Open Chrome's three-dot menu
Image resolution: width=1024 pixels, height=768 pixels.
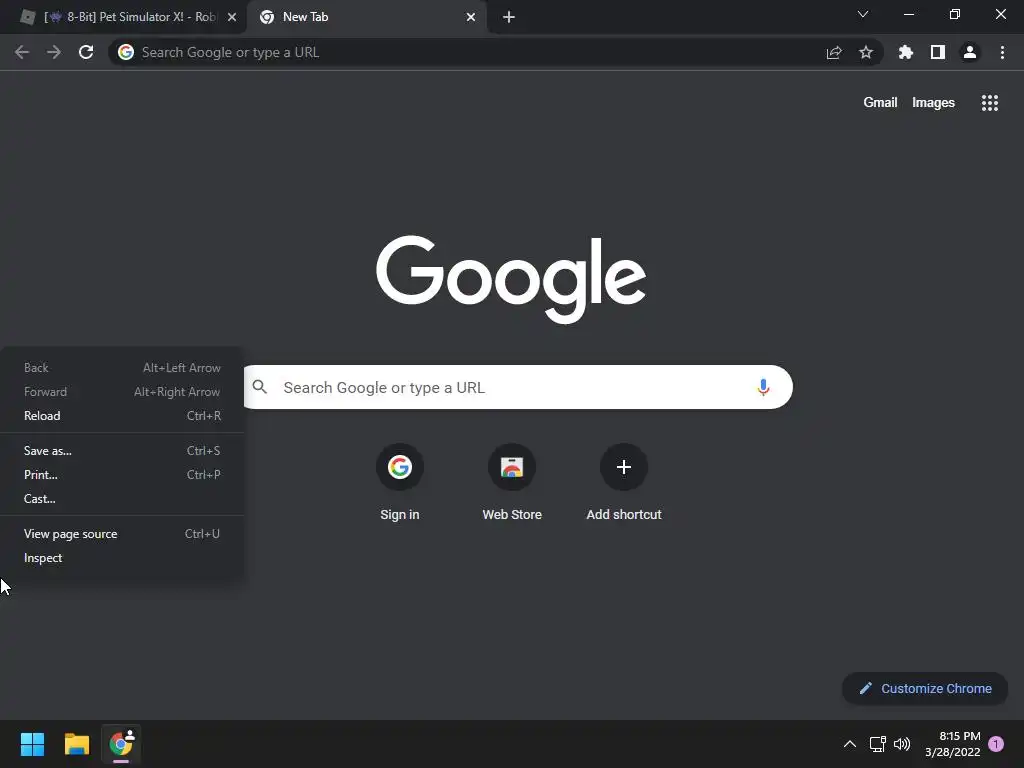tap(1002, 52)
